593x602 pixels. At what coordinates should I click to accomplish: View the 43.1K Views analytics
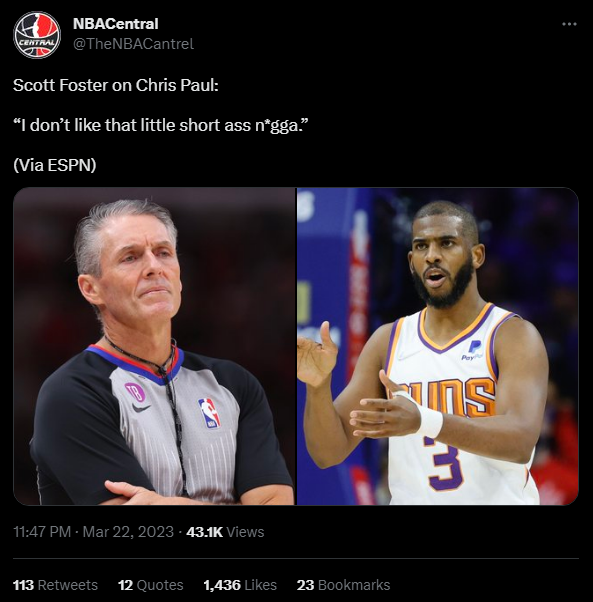(225, 532)
